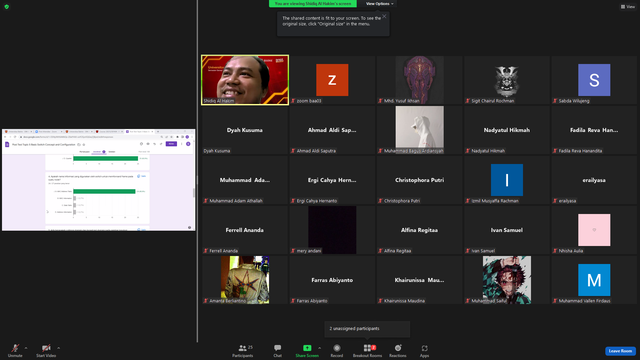This screenshot has height=360, width=640.
Task: Select Nadyatul Hikmah's participant tile
Action: pyautogui.click(x=507, y=130)
